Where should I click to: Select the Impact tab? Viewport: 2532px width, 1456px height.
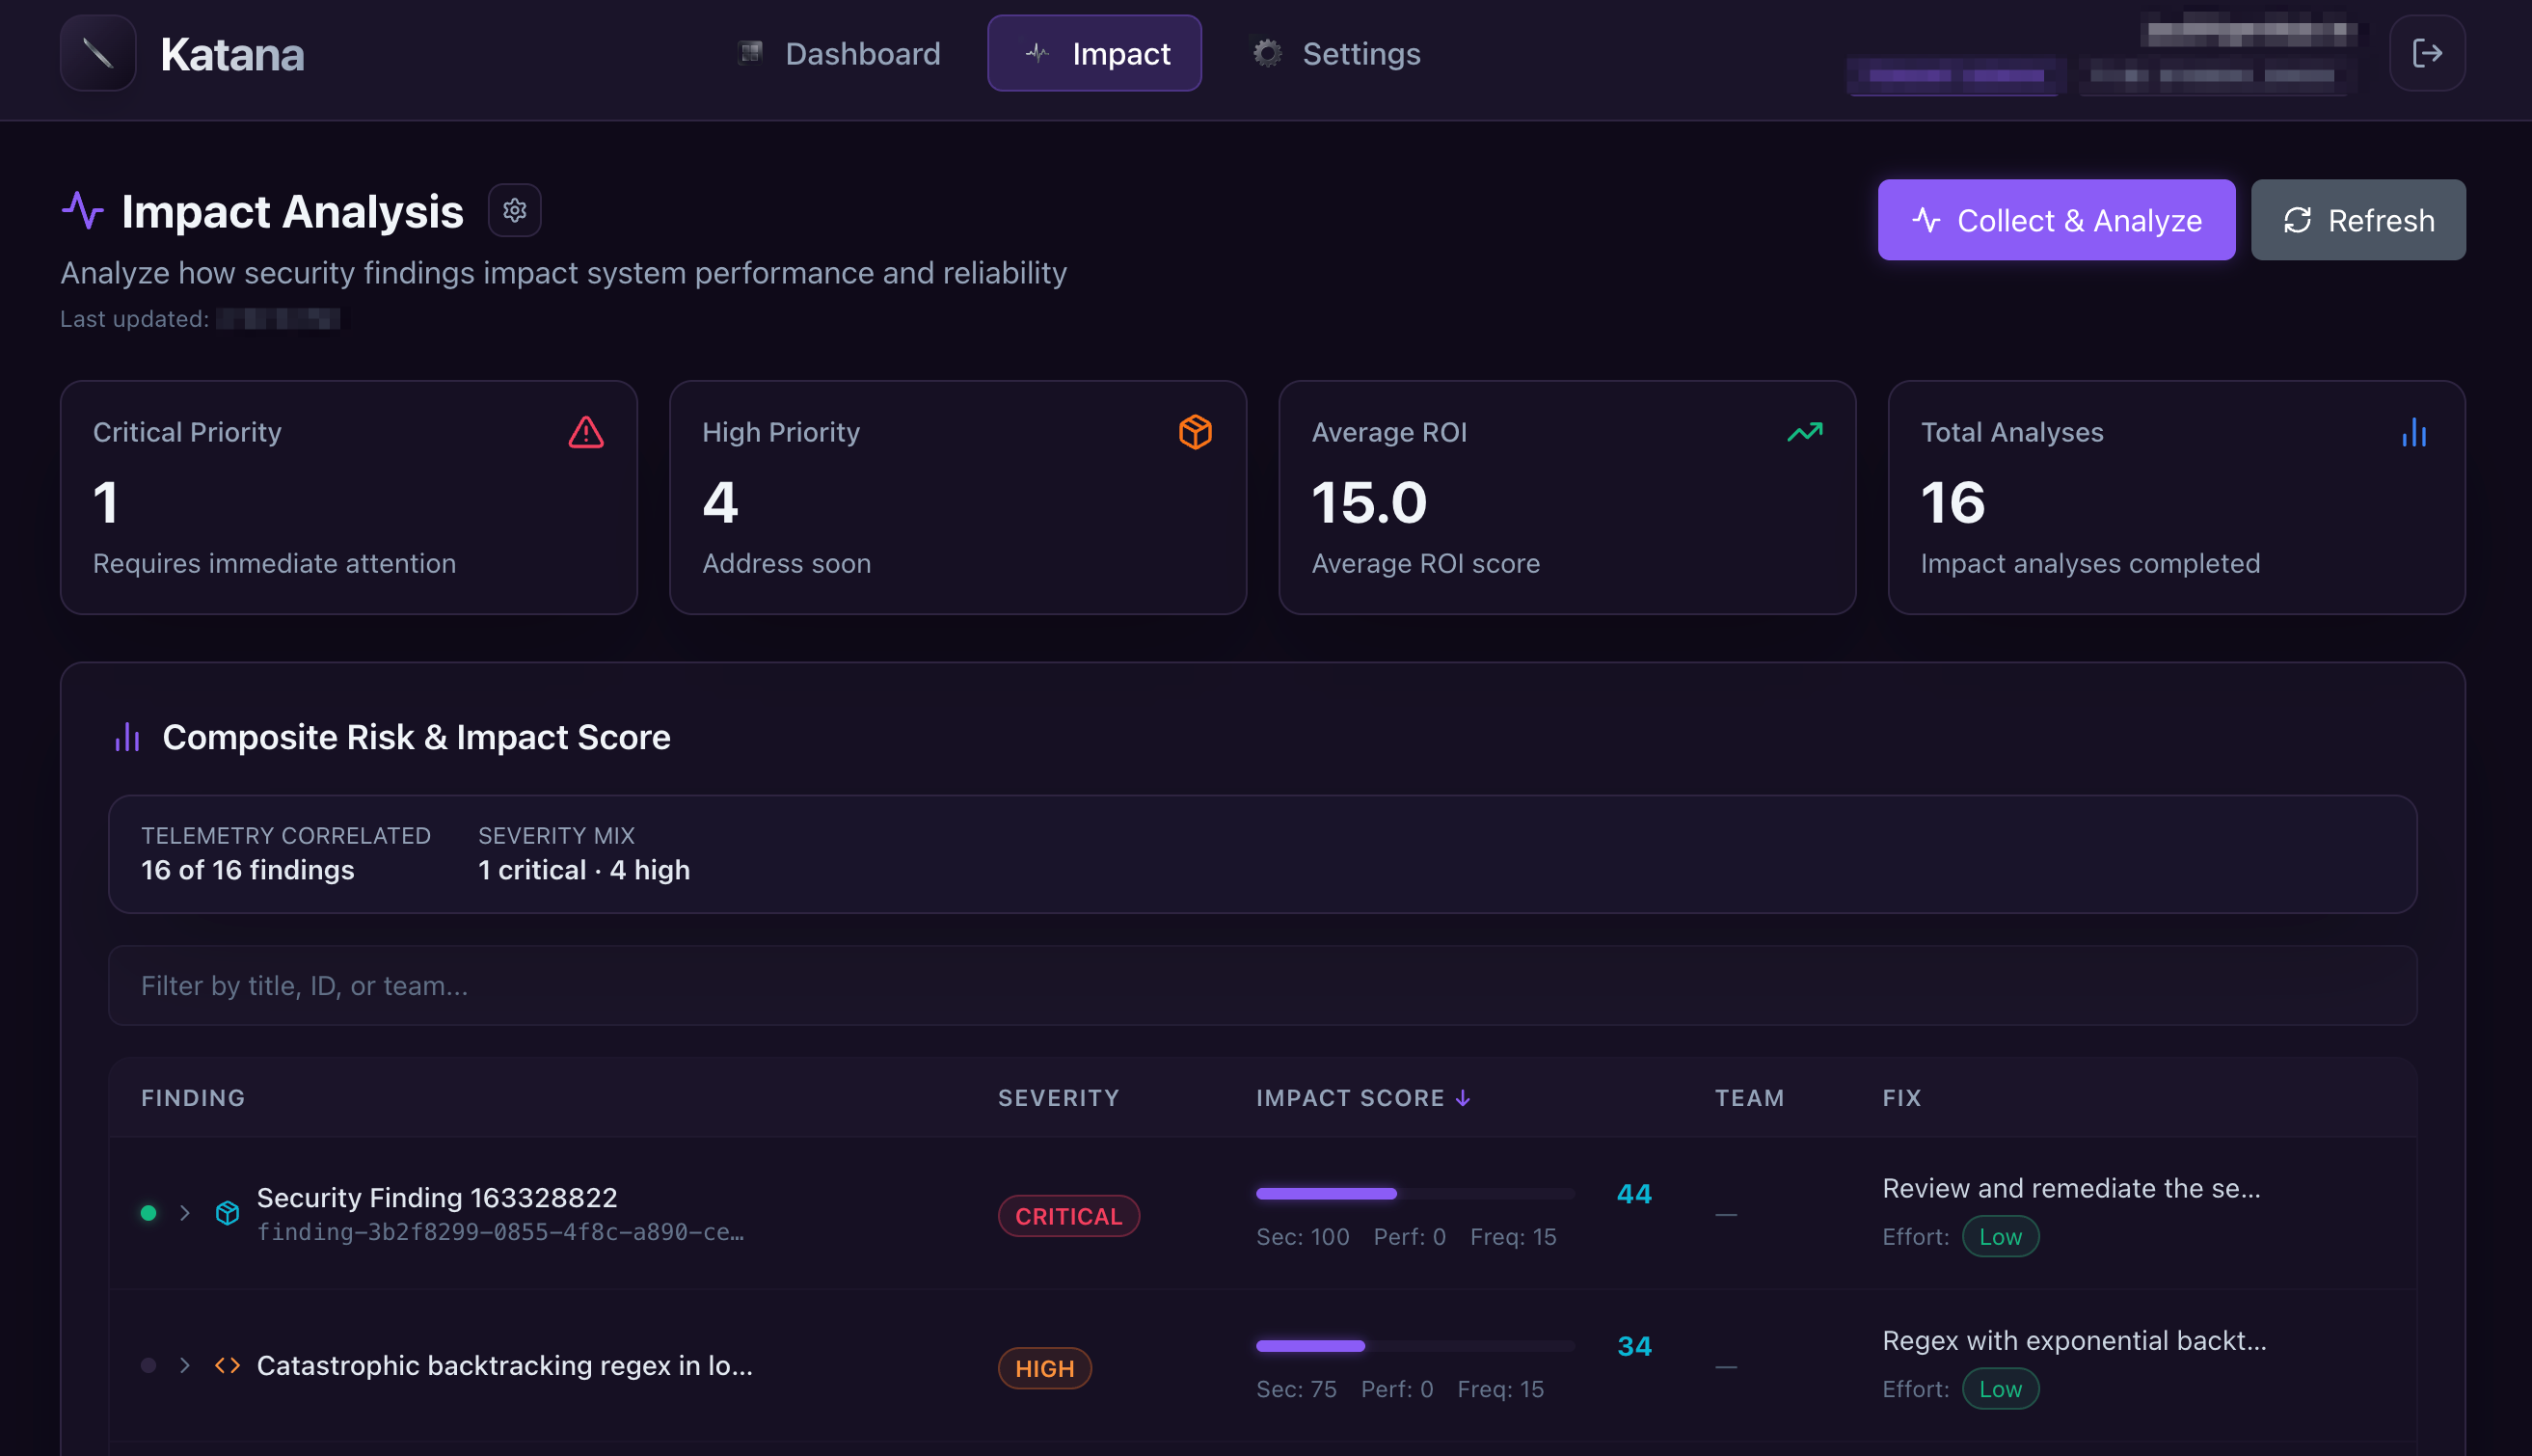tap(1094, 53)
